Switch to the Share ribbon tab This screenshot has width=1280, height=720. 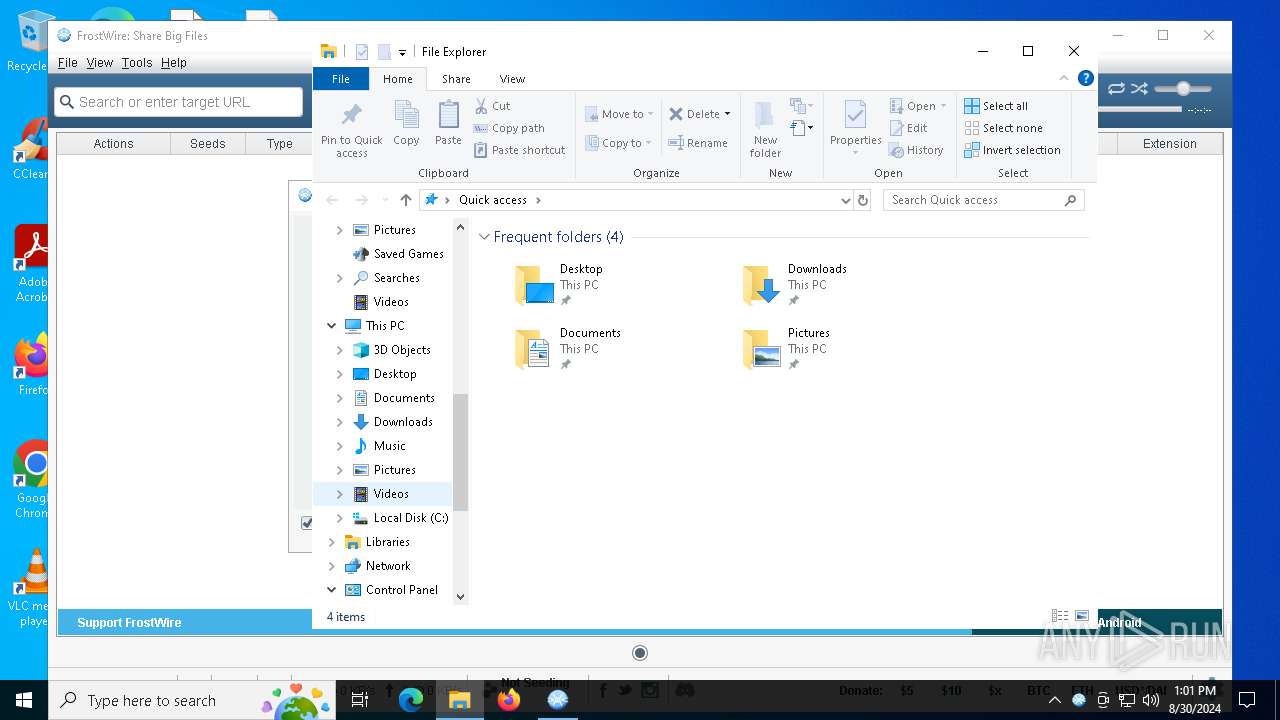[456, 79]
